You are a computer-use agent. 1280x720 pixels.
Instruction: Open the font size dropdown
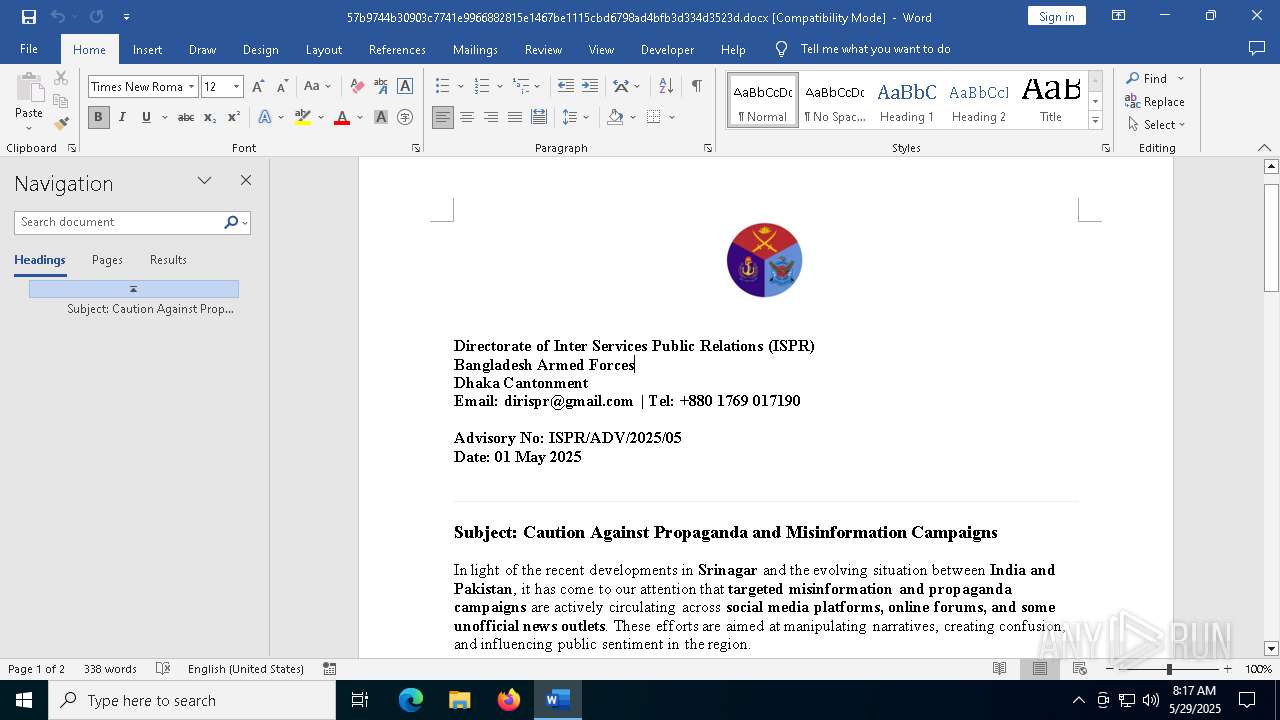(x=237, y=87)
